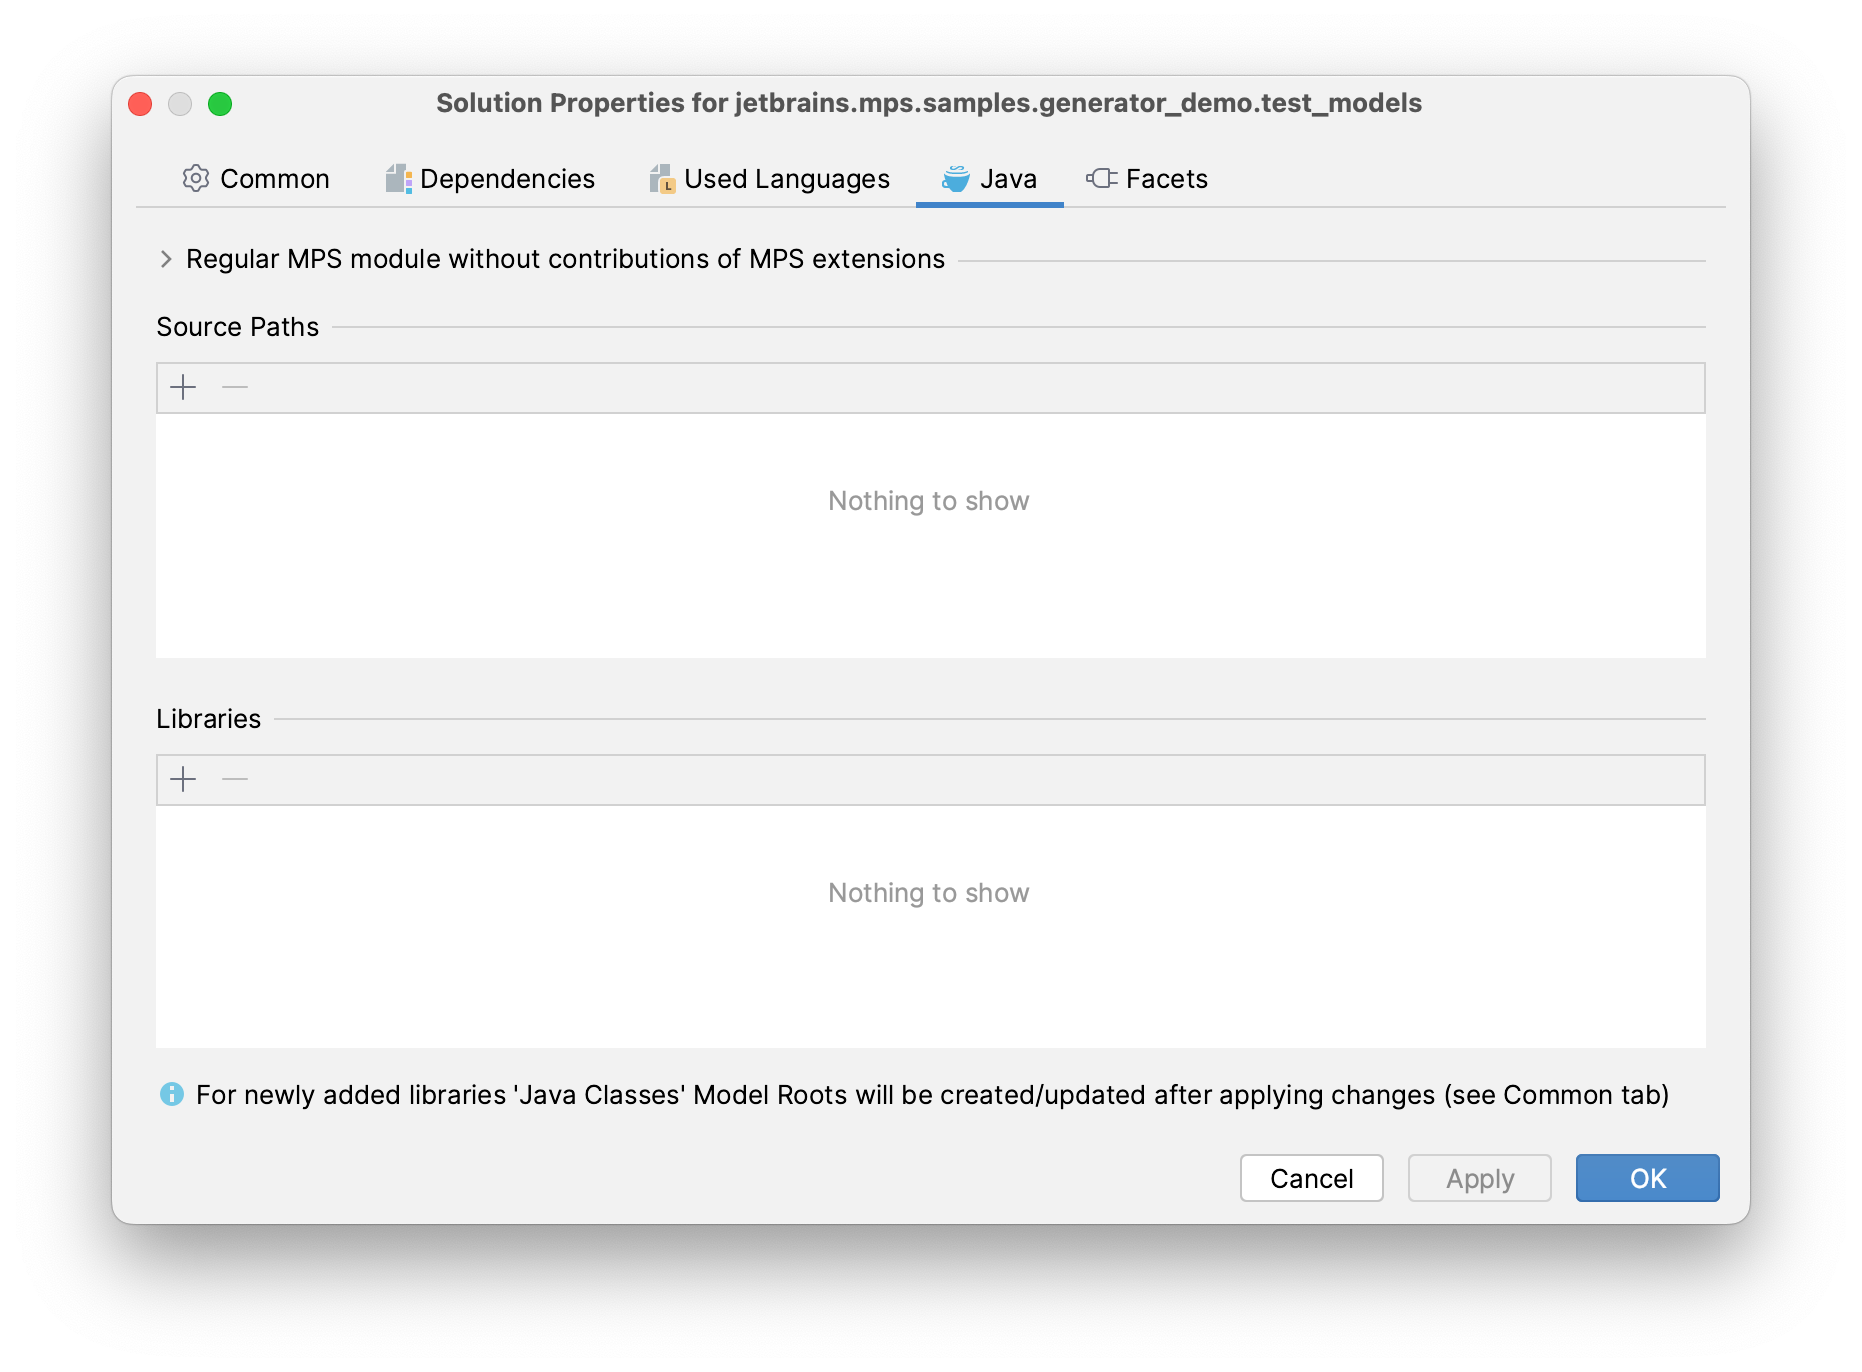
Task: Add a new source path with plus icon
Action: pos(183,387)
